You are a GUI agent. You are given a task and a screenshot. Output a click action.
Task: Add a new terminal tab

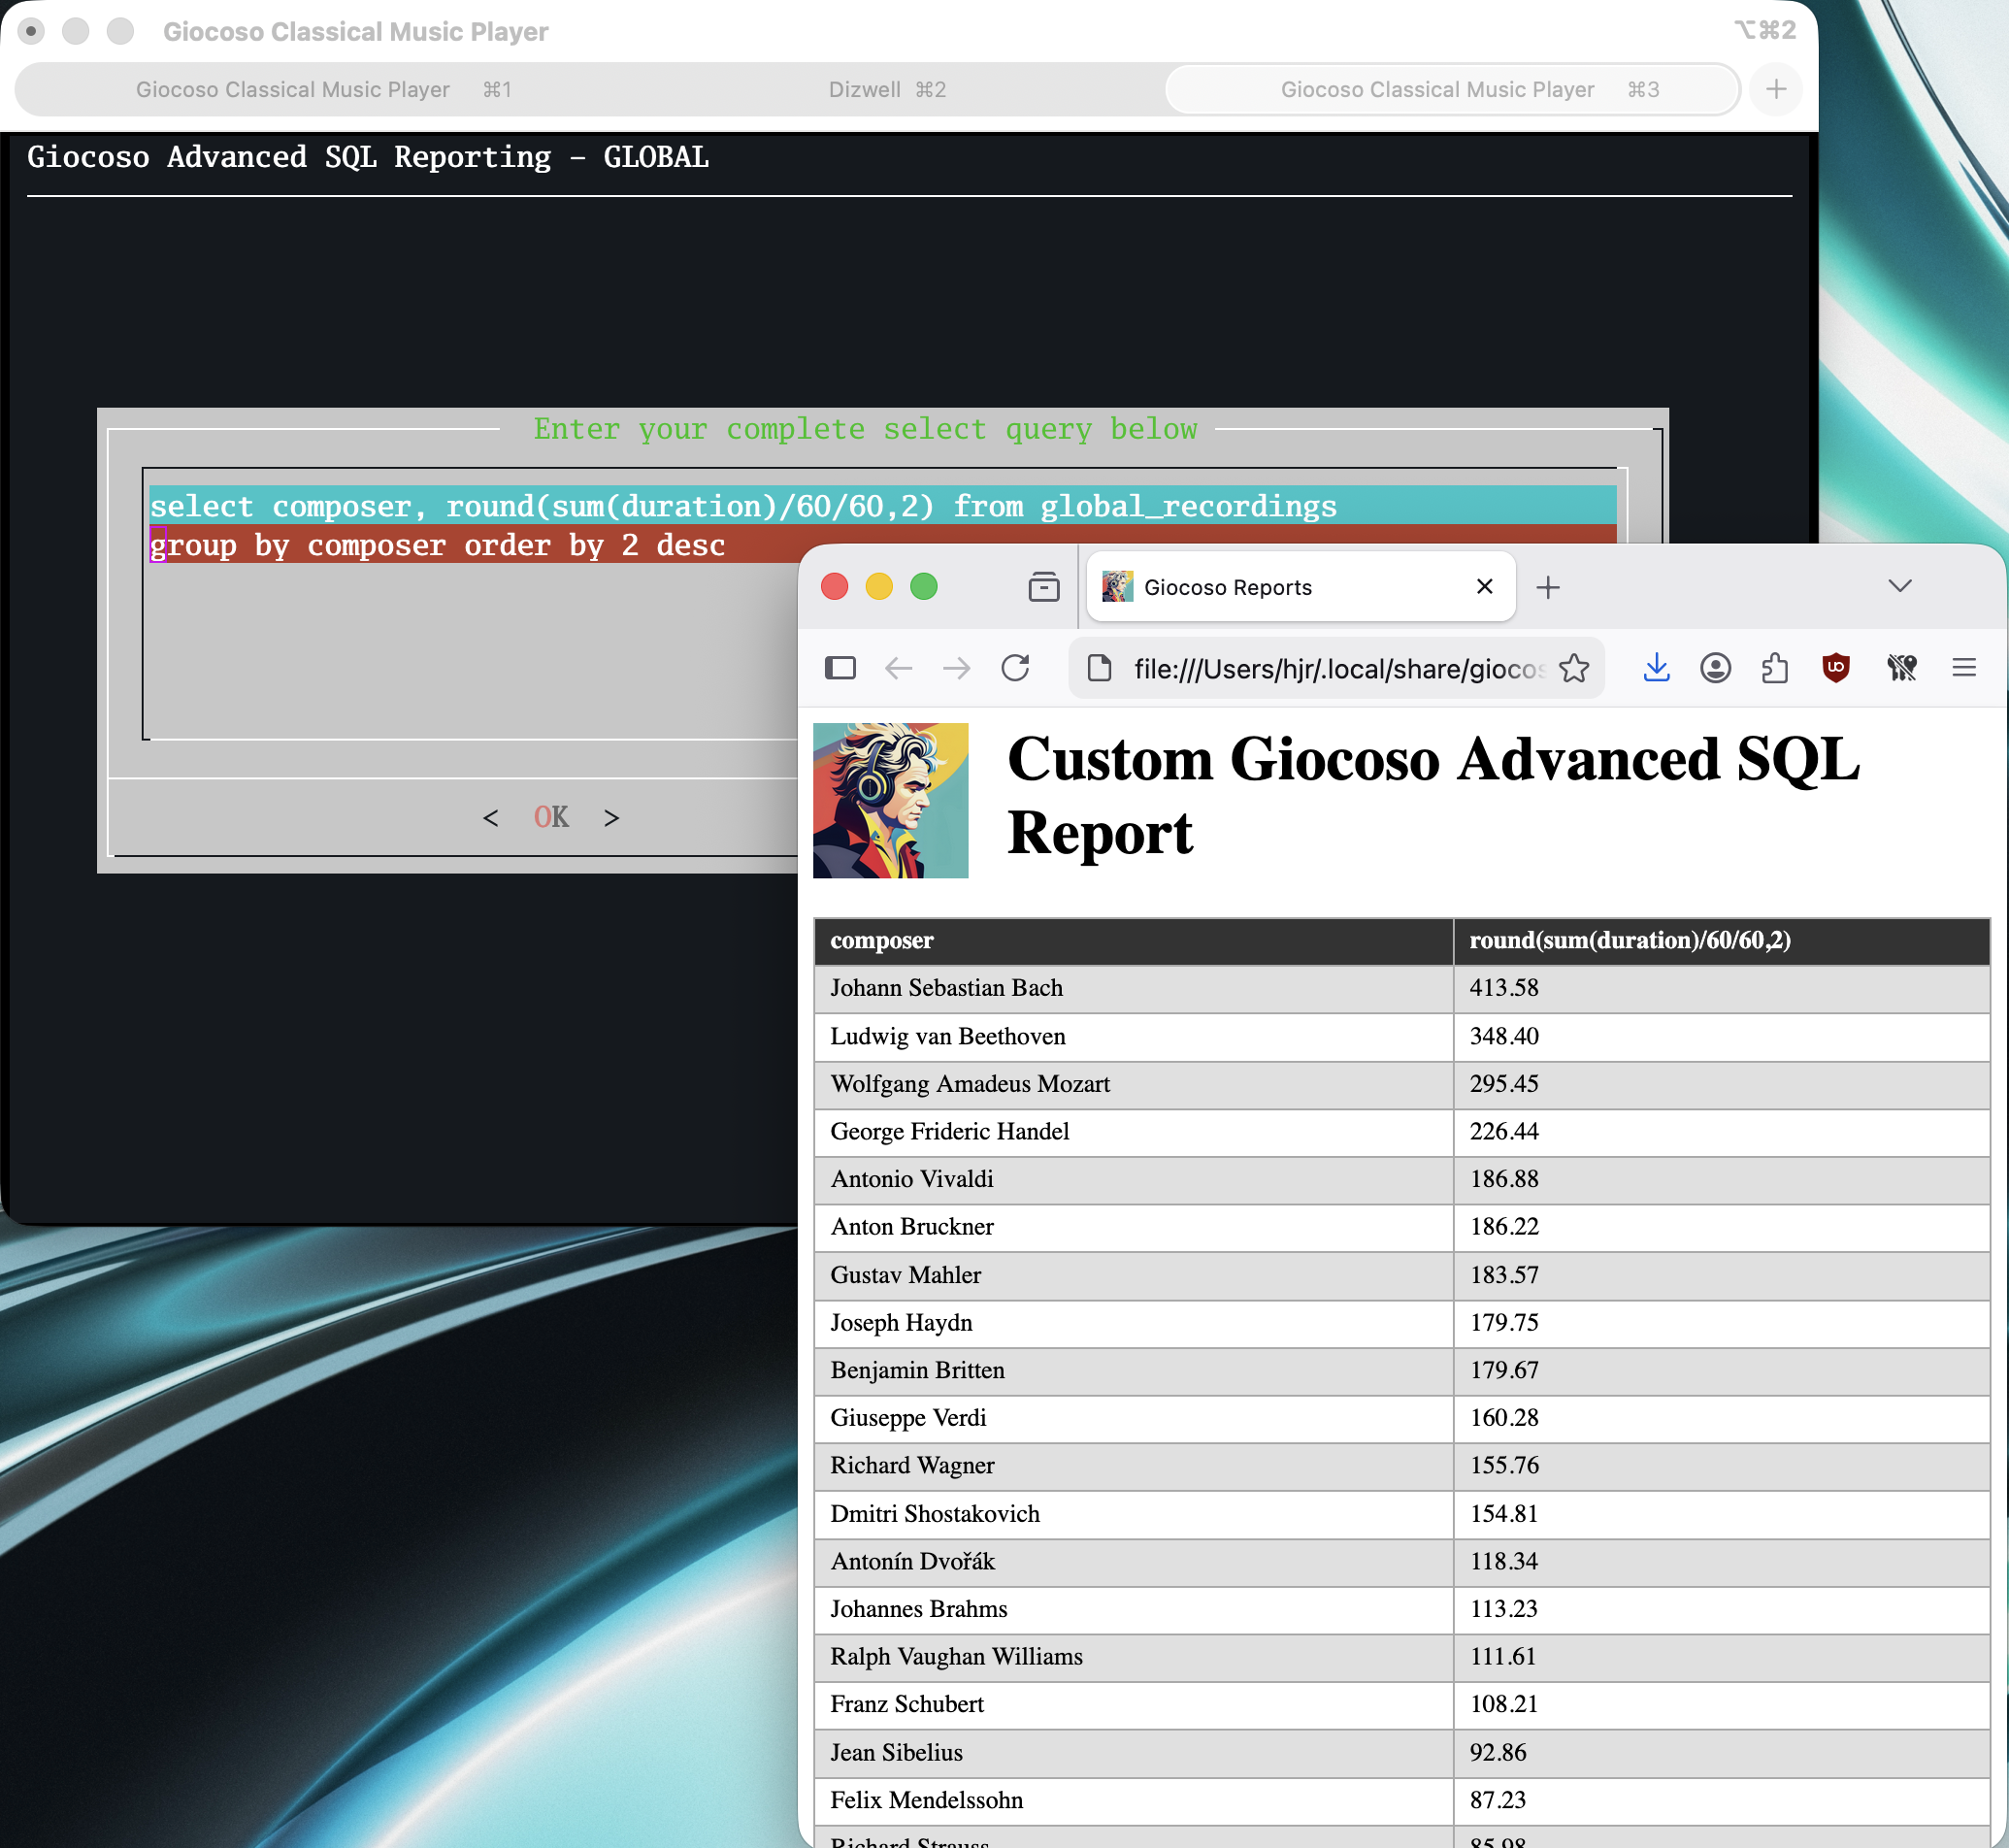click(x=1775, y=90)
